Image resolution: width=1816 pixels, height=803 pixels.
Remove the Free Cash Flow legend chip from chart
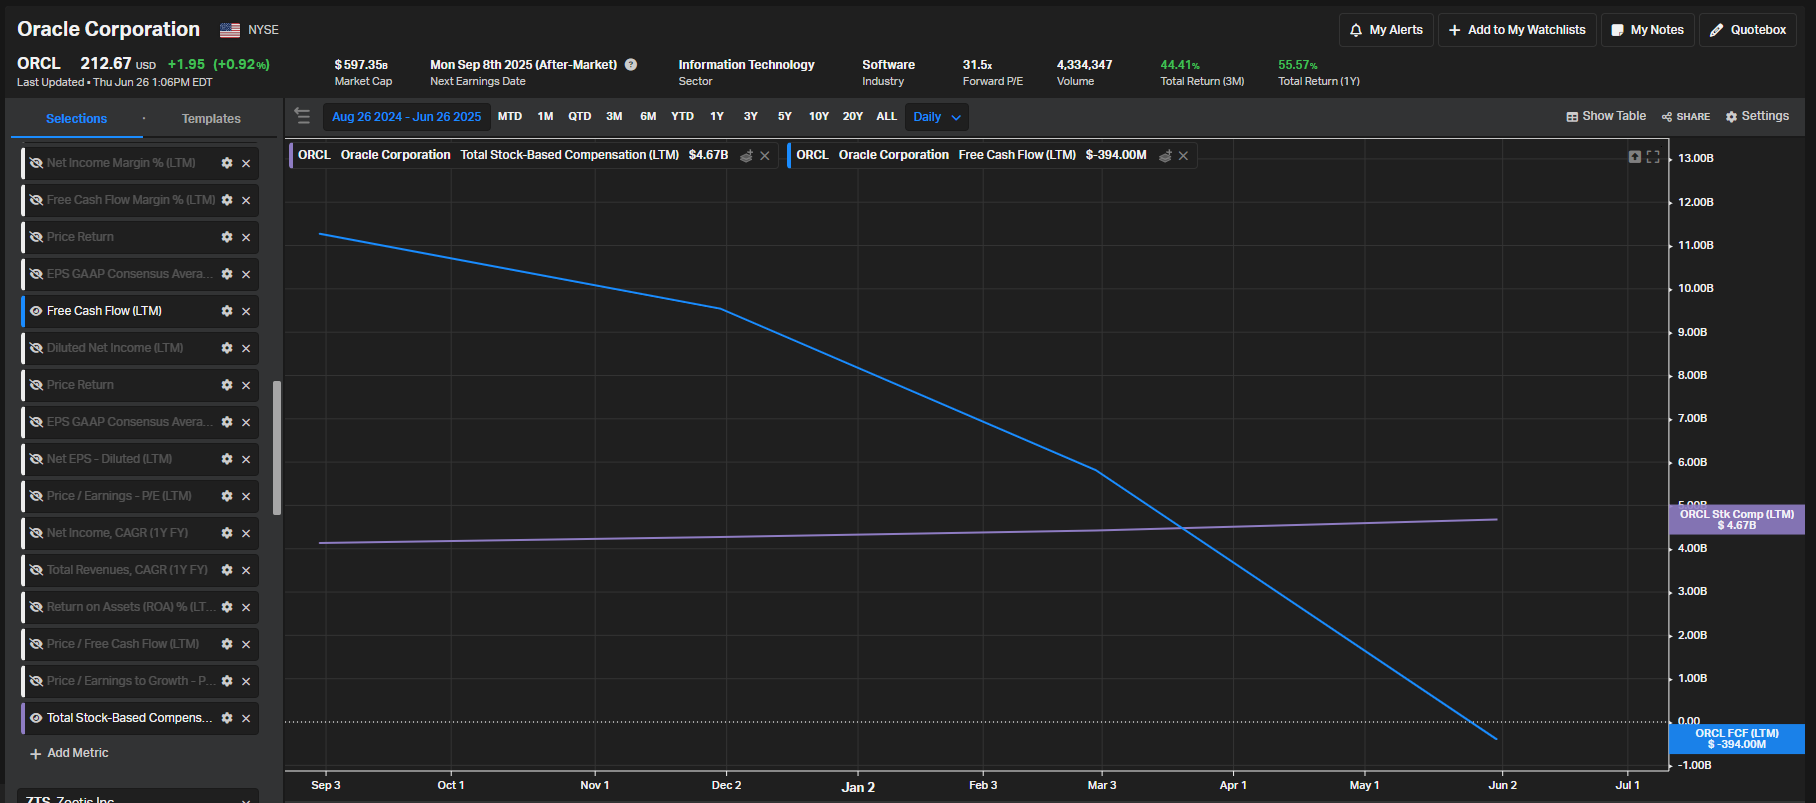pos(1183,155)
